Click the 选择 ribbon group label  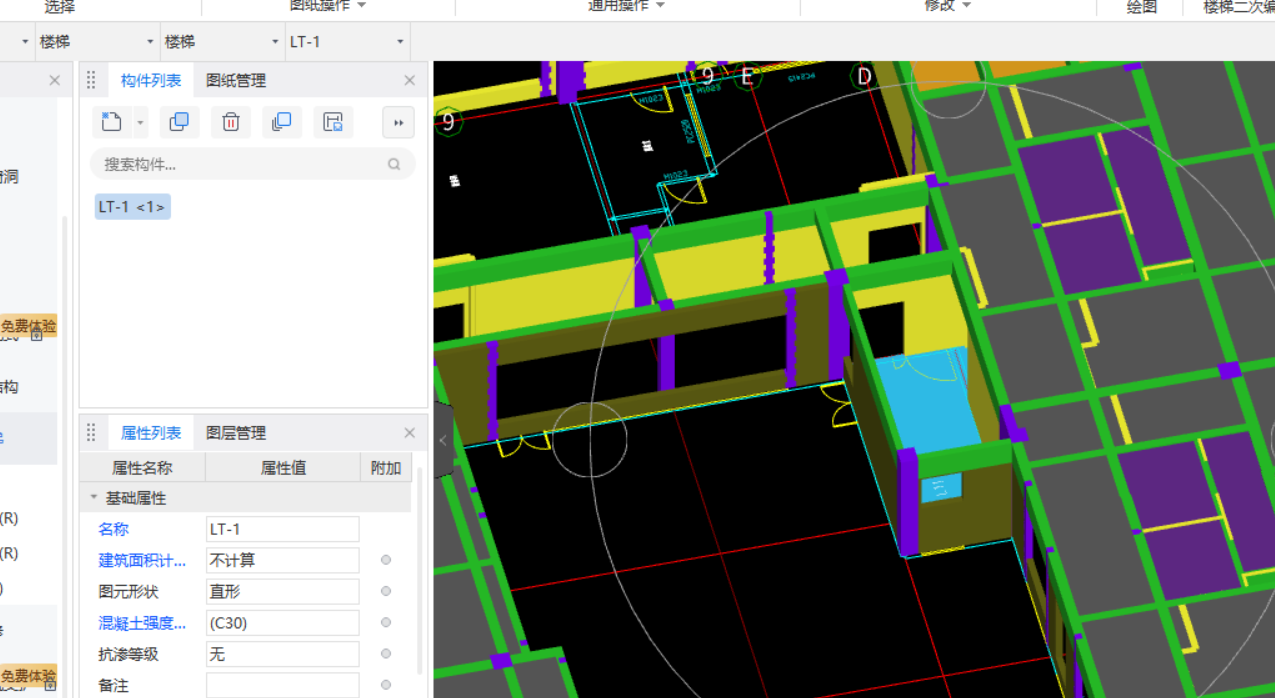(59, 6)
